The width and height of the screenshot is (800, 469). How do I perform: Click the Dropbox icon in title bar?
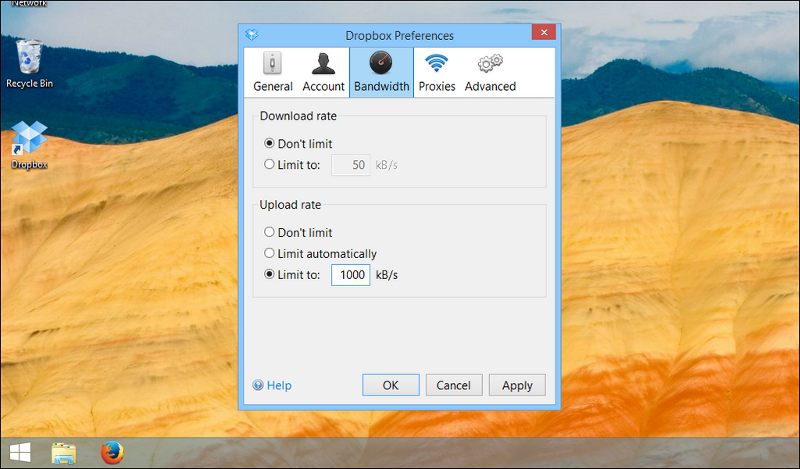[x=251, y=35]
